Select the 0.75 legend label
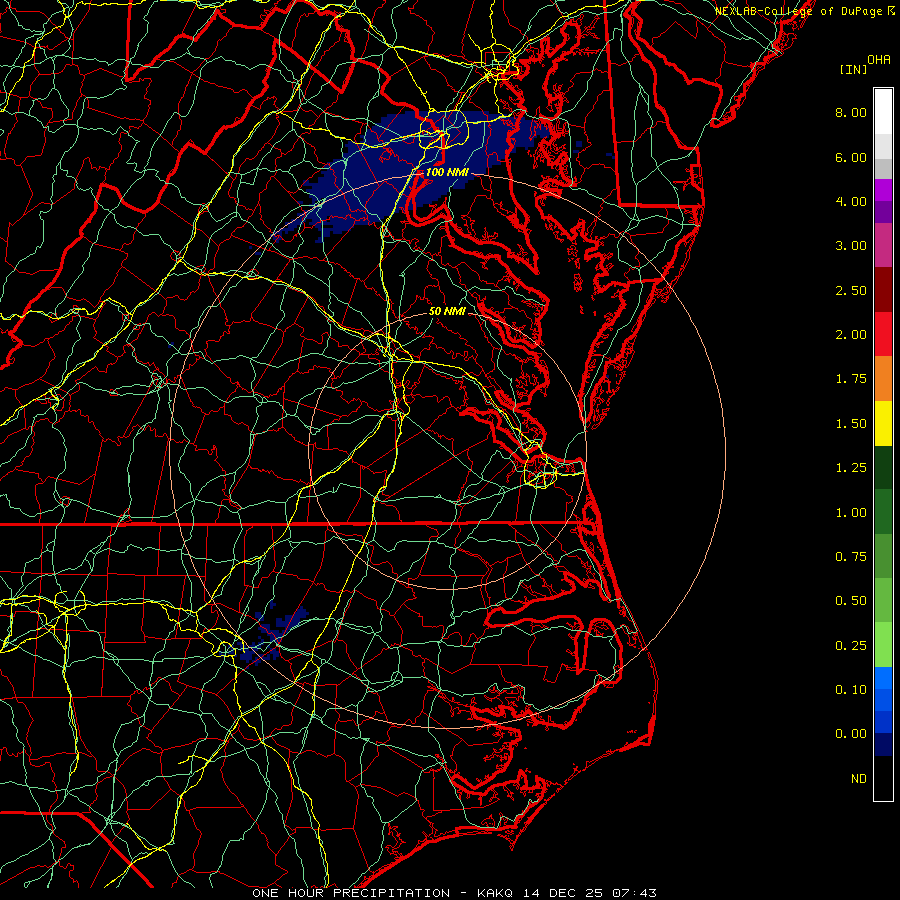900x900 pixels. [x=851, y=557]
